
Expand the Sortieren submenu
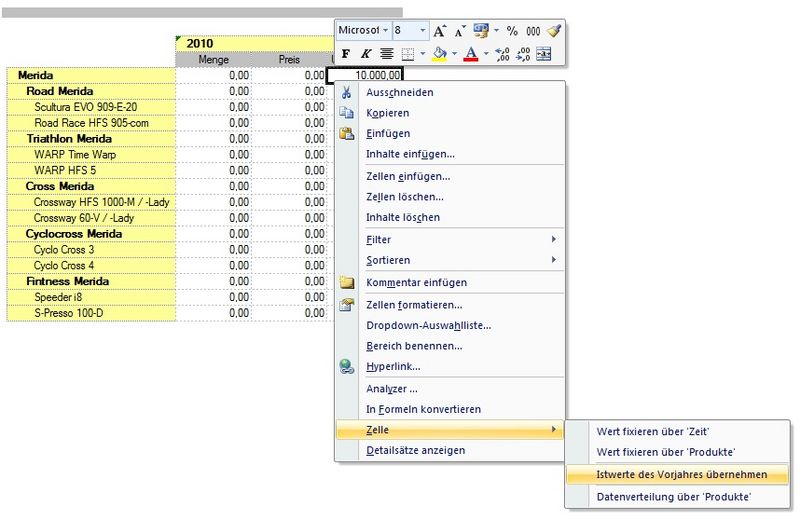point(450,260)
